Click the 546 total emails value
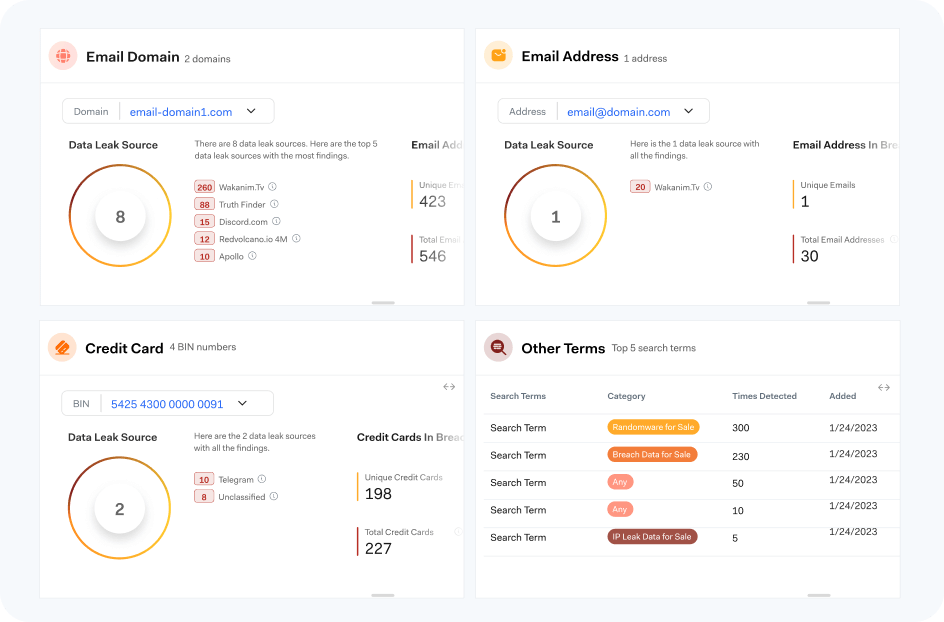The width and height of the screenshot is (944, 622). click(432, 257)
